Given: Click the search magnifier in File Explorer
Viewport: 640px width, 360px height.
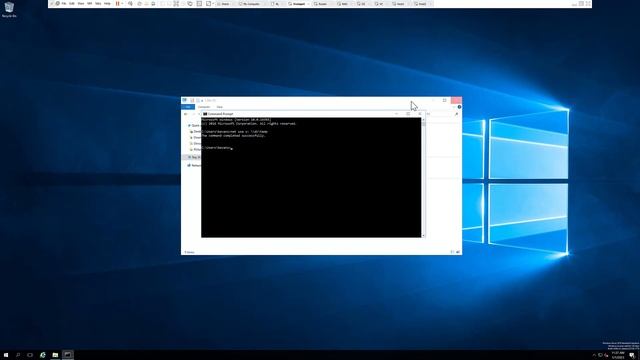Looking at the screenshot, I should pos(456,114).
